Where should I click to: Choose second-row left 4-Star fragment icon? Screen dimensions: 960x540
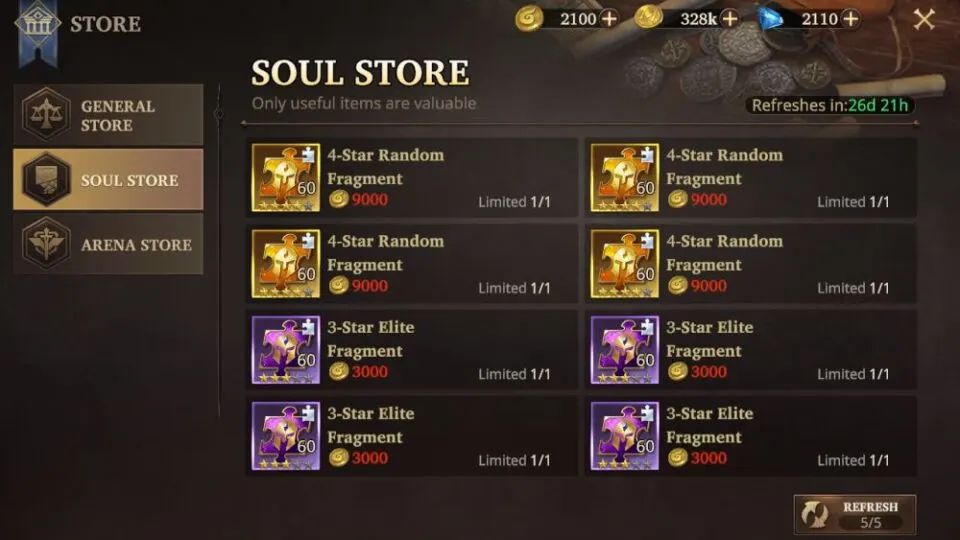(286, 264)
